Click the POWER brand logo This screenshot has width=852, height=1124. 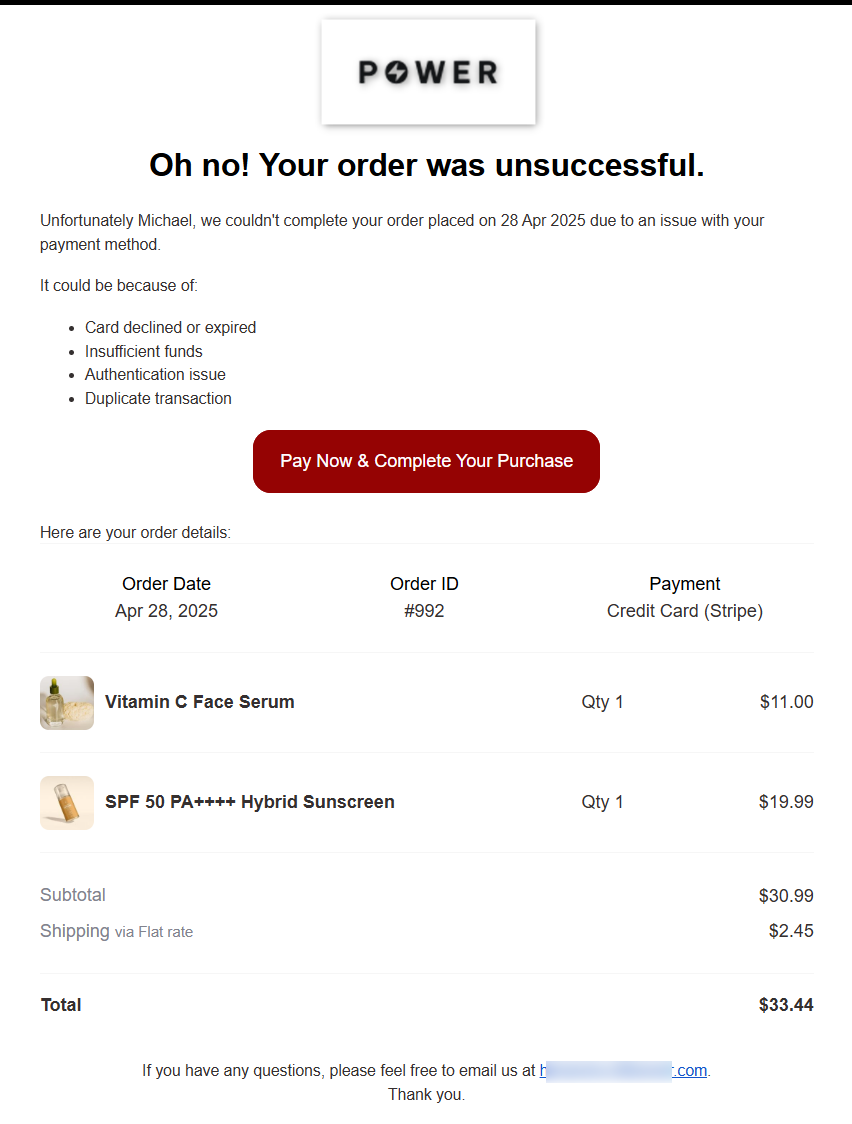click(428, 72)
